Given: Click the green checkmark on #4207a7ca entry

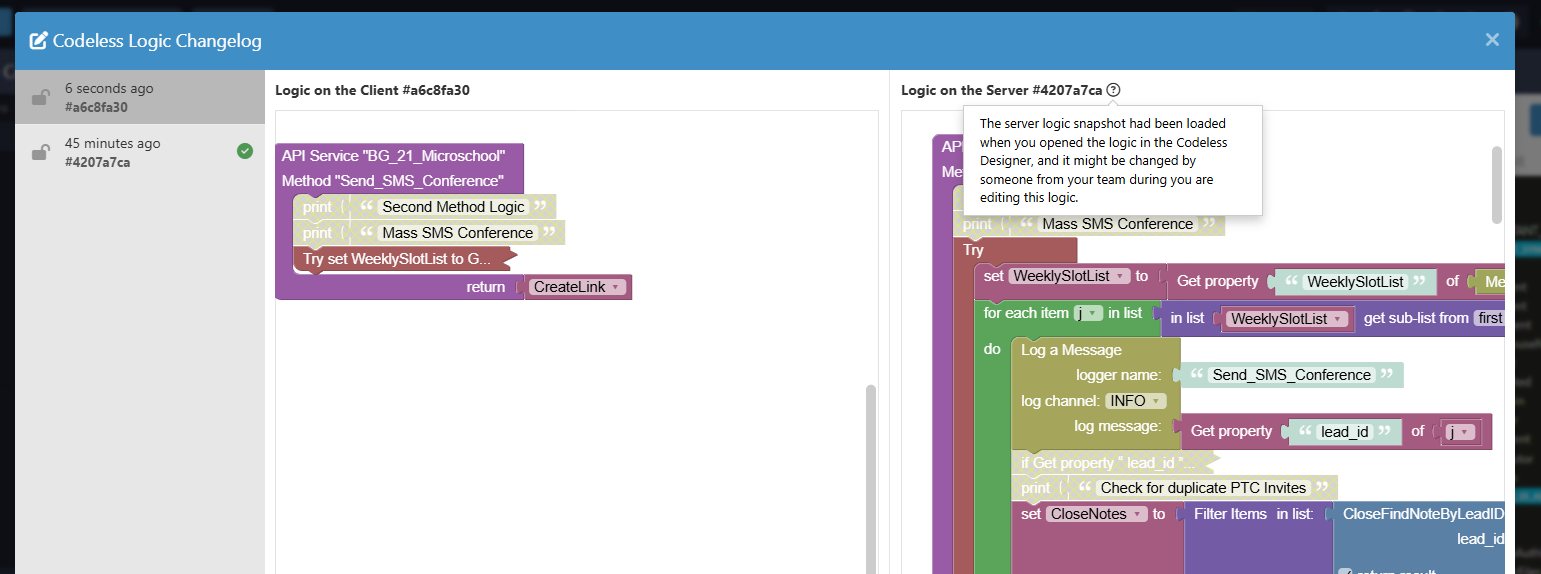Looking at the screenshot, I should click(245, 151).
